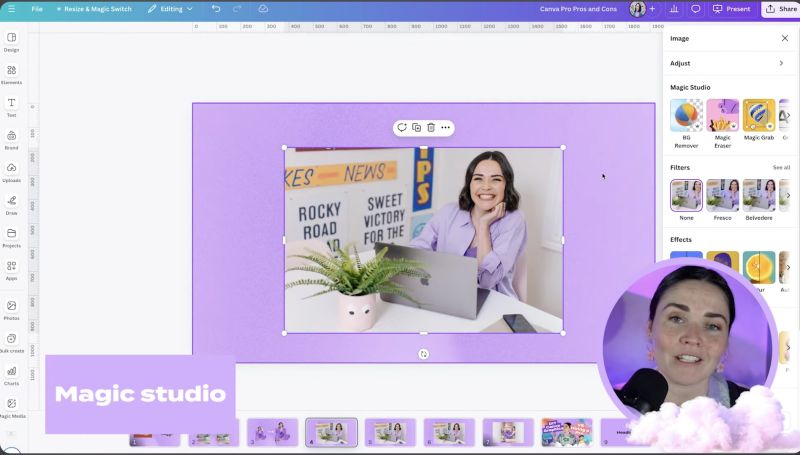The width and height of the screenshot is (800, 455).
Task: Open the Elements sidebar tab
Action: click(x=11, y=74)
